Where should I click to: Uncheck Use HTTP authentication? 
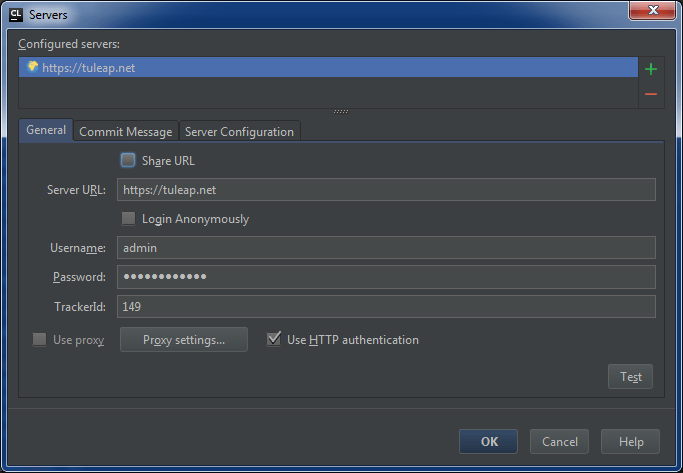[274, 340]
